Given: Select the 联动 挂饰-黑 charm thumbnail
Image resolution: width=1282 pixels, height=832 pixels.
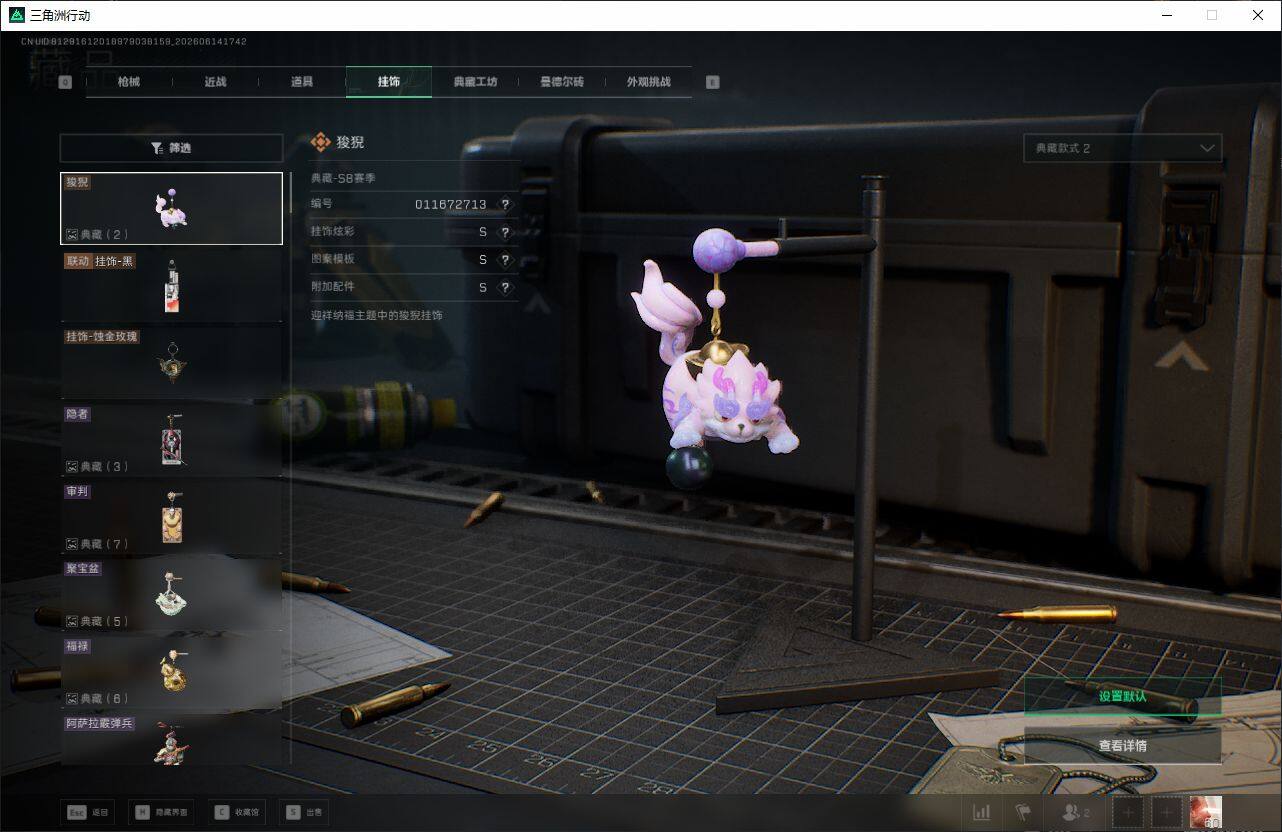Looking at the screenshot, I should pos(171,287).
